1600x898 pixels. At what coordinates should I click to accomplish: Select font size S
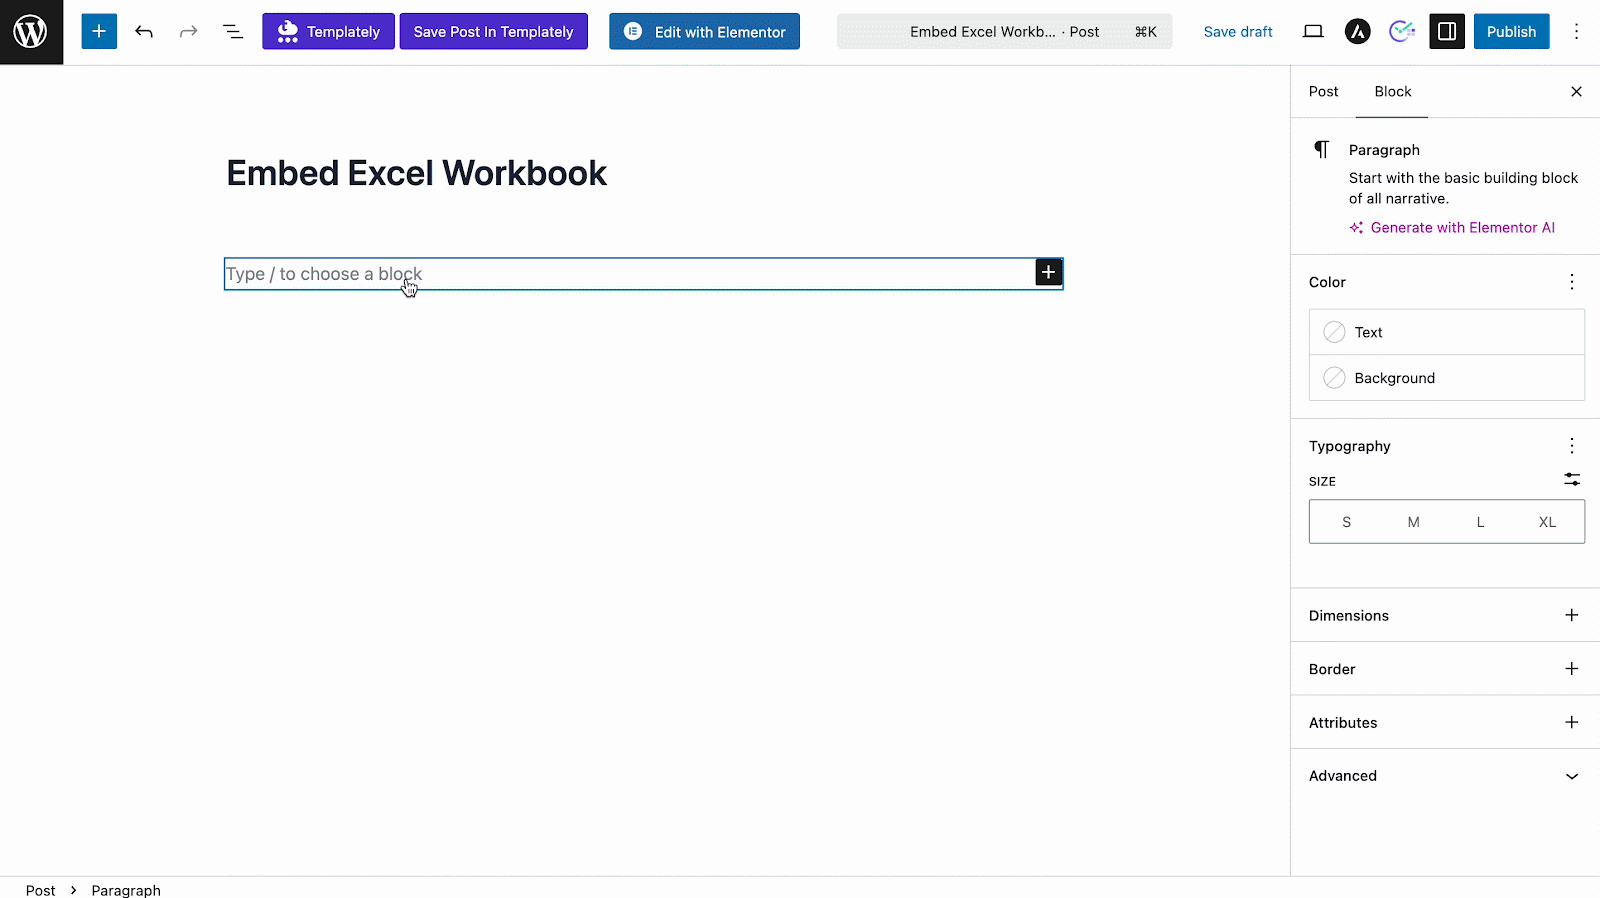1346,522
